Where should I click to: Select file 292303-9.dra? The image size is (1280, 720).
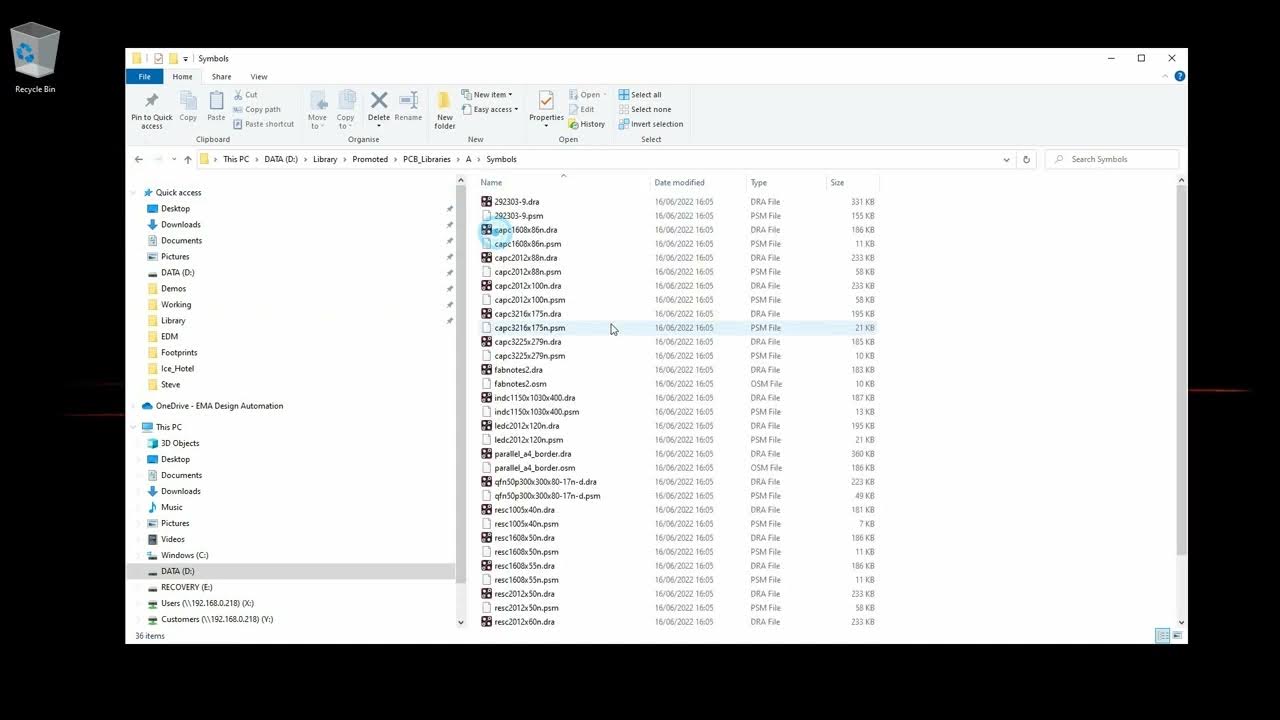[516, 202]
